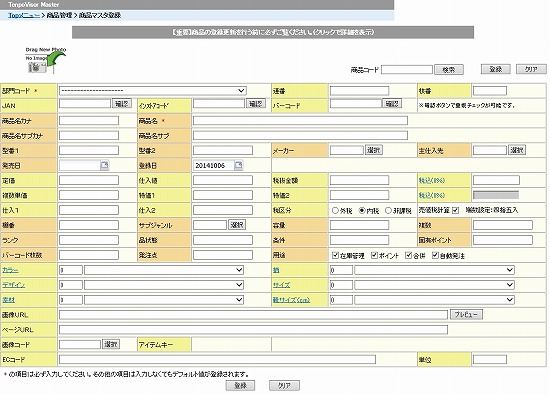Select 非課税 tax radio button
The height and width of the screenshot is (395, 550).
coord(388,210)
